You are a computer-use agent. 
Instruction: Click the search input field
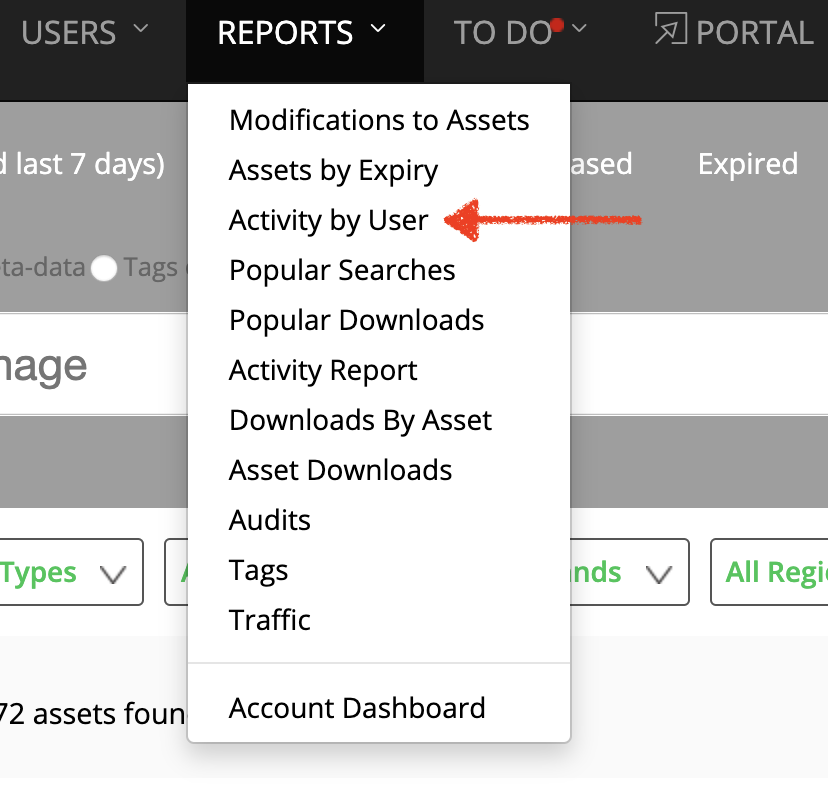[x=90, y=366]
